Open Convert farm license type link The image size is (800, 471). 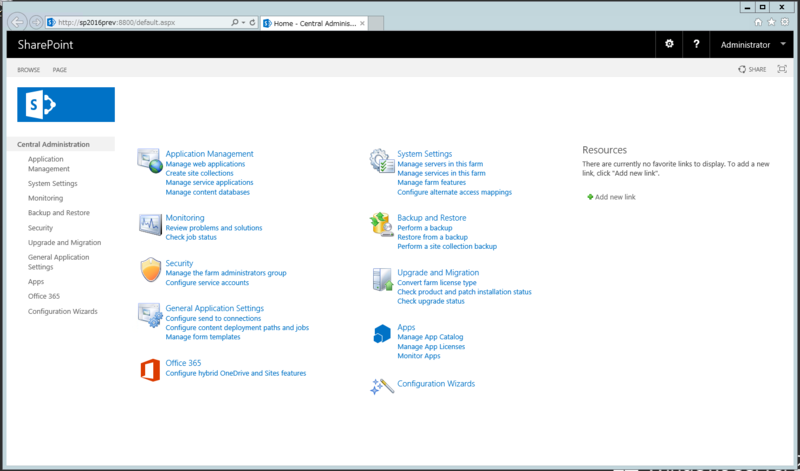point(437,282)
